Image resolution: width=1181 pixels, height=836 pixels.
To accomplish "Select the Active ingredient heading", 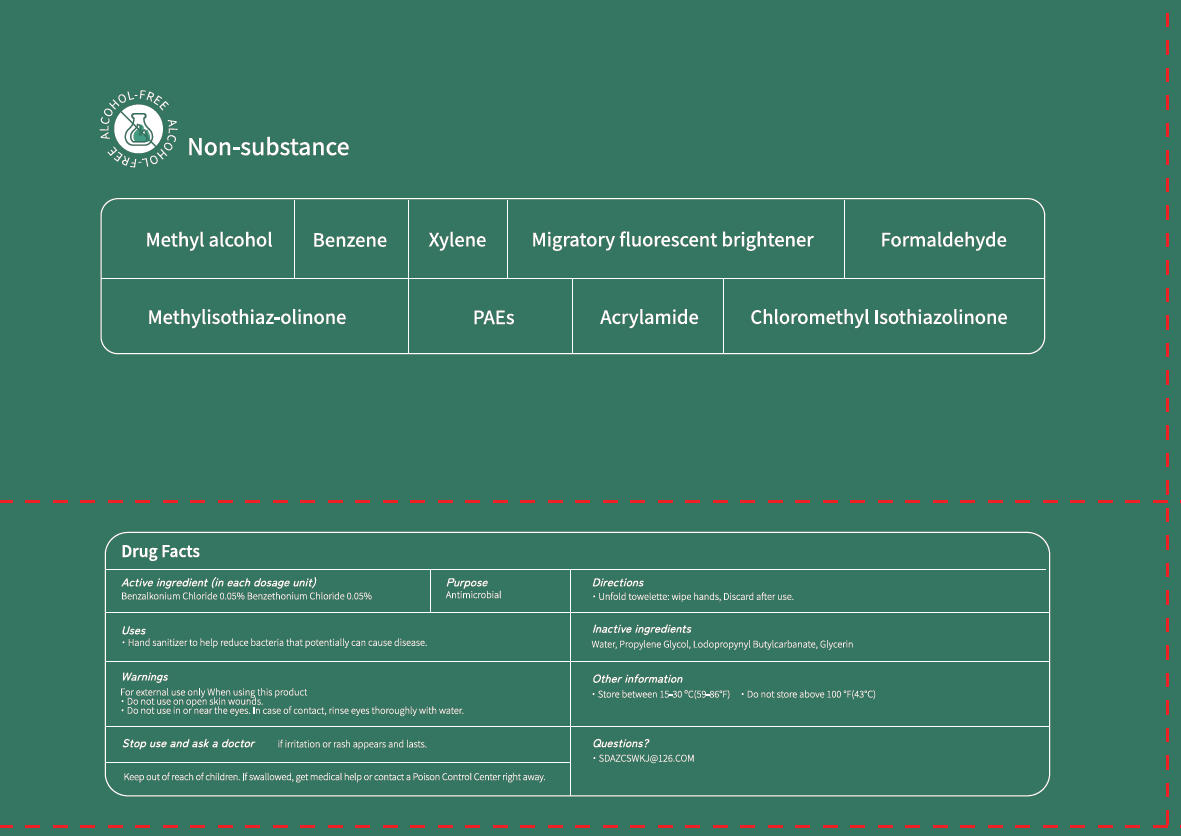I will tap(218, 582).
